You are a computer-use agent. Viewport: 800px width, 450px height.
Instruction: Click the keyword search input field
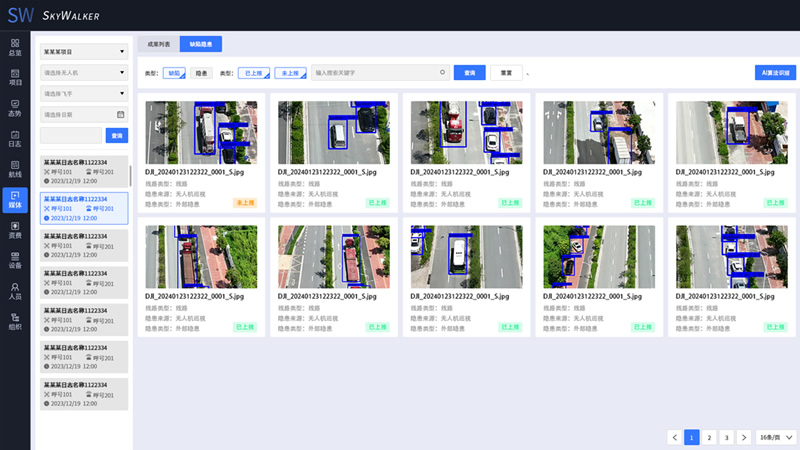pos(375,73)
